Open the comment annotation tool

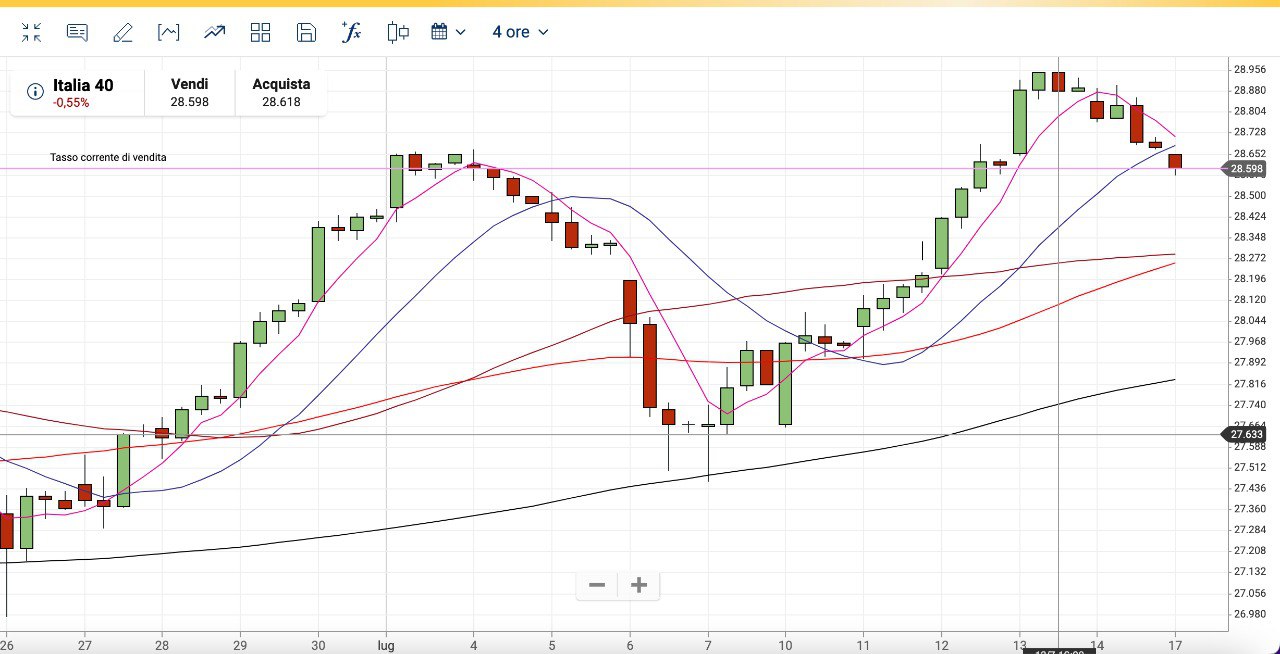[x=77, y=33]
